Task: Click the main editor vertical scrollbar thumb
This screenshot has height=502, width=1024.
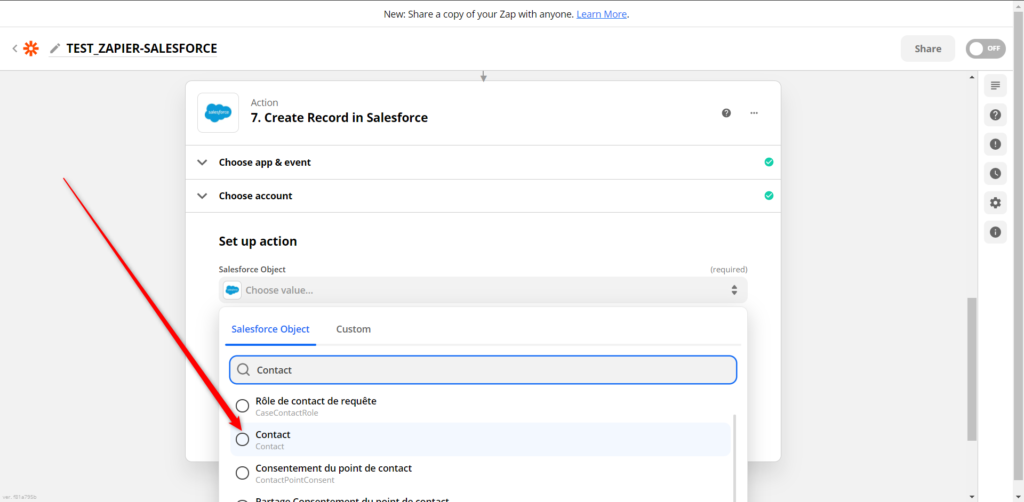Action: (x=972, y=369)
